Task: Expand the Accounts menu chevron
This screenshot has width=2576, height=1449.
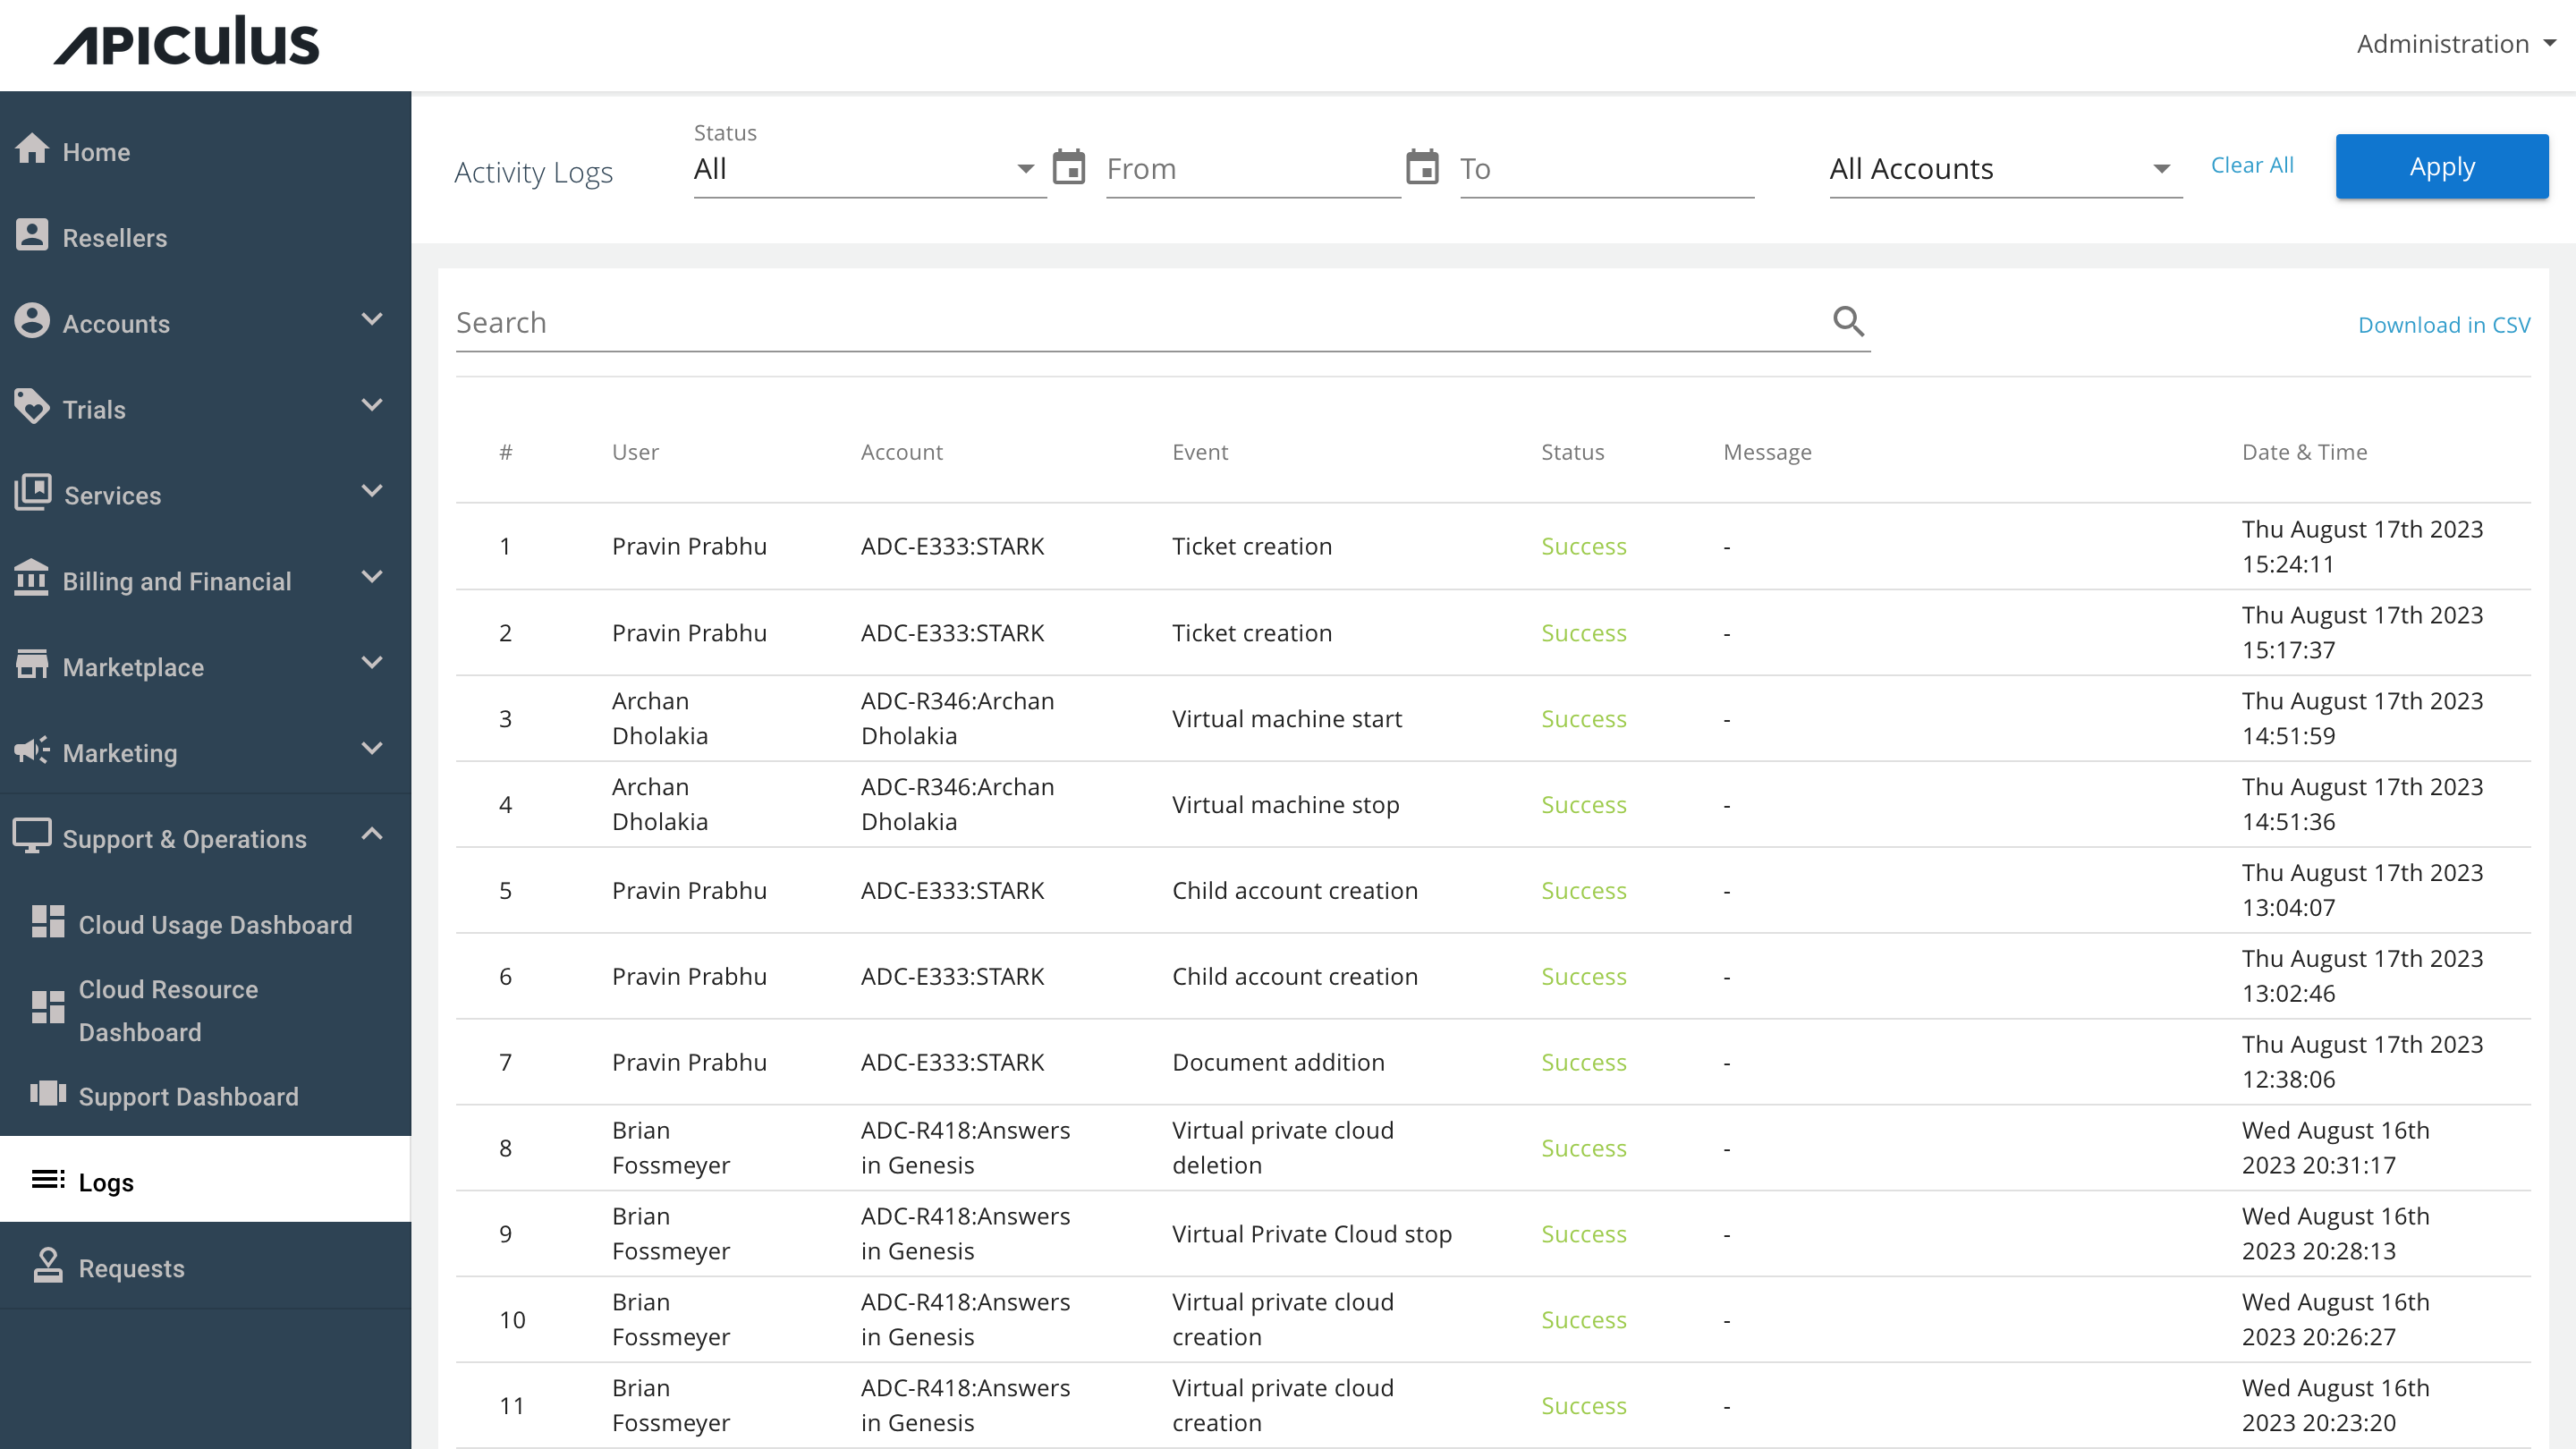Action: [372, 320]
